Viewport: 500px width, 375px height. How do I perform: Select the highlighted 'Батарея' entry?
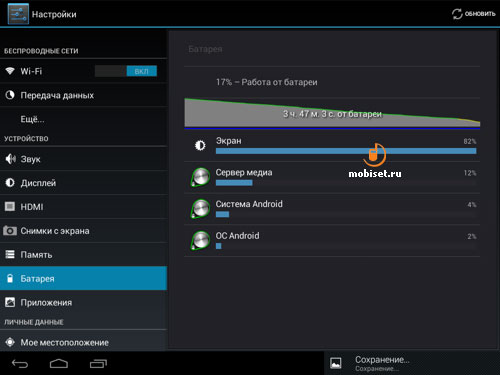click(83, 278)
